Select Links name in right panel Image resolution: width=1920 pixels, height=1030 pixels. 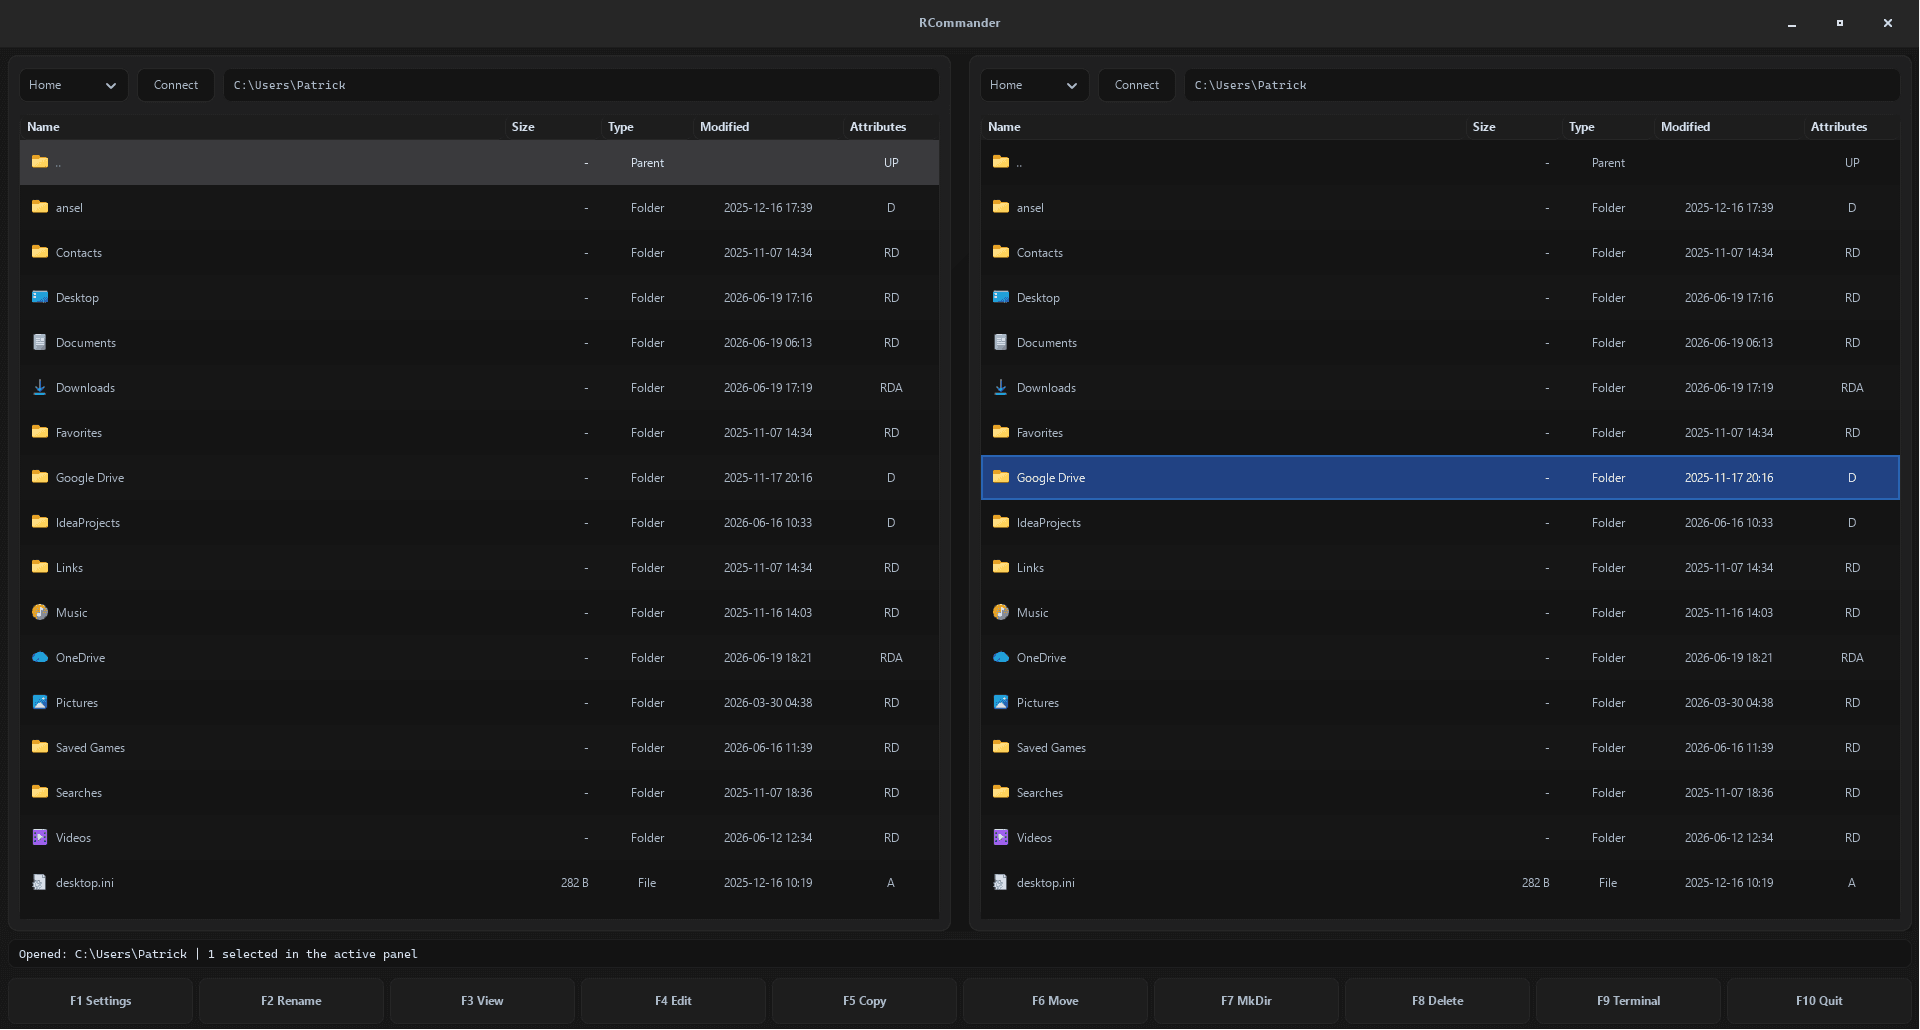[x=1031, y=568]
